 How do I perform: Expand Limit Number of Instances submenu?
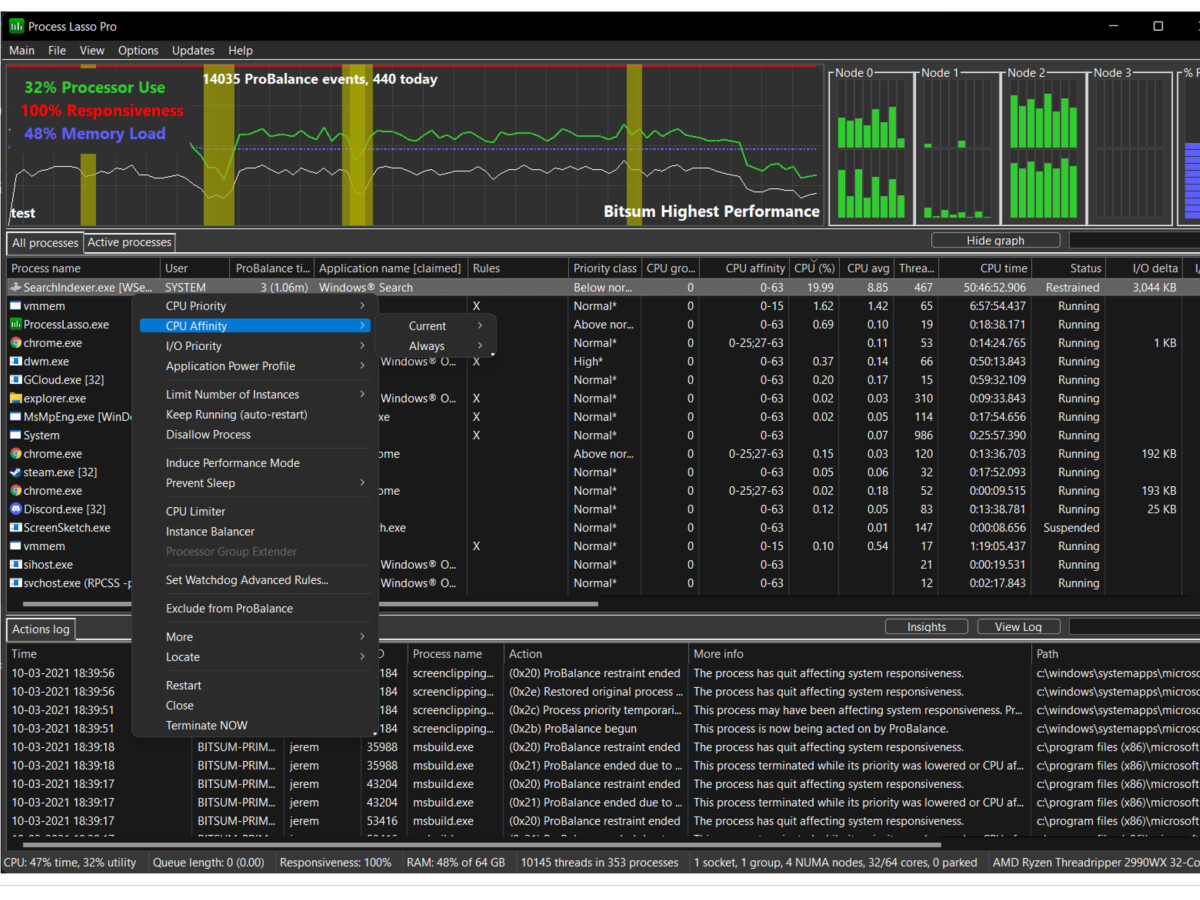pyautogui.click(x=255, y=394)
